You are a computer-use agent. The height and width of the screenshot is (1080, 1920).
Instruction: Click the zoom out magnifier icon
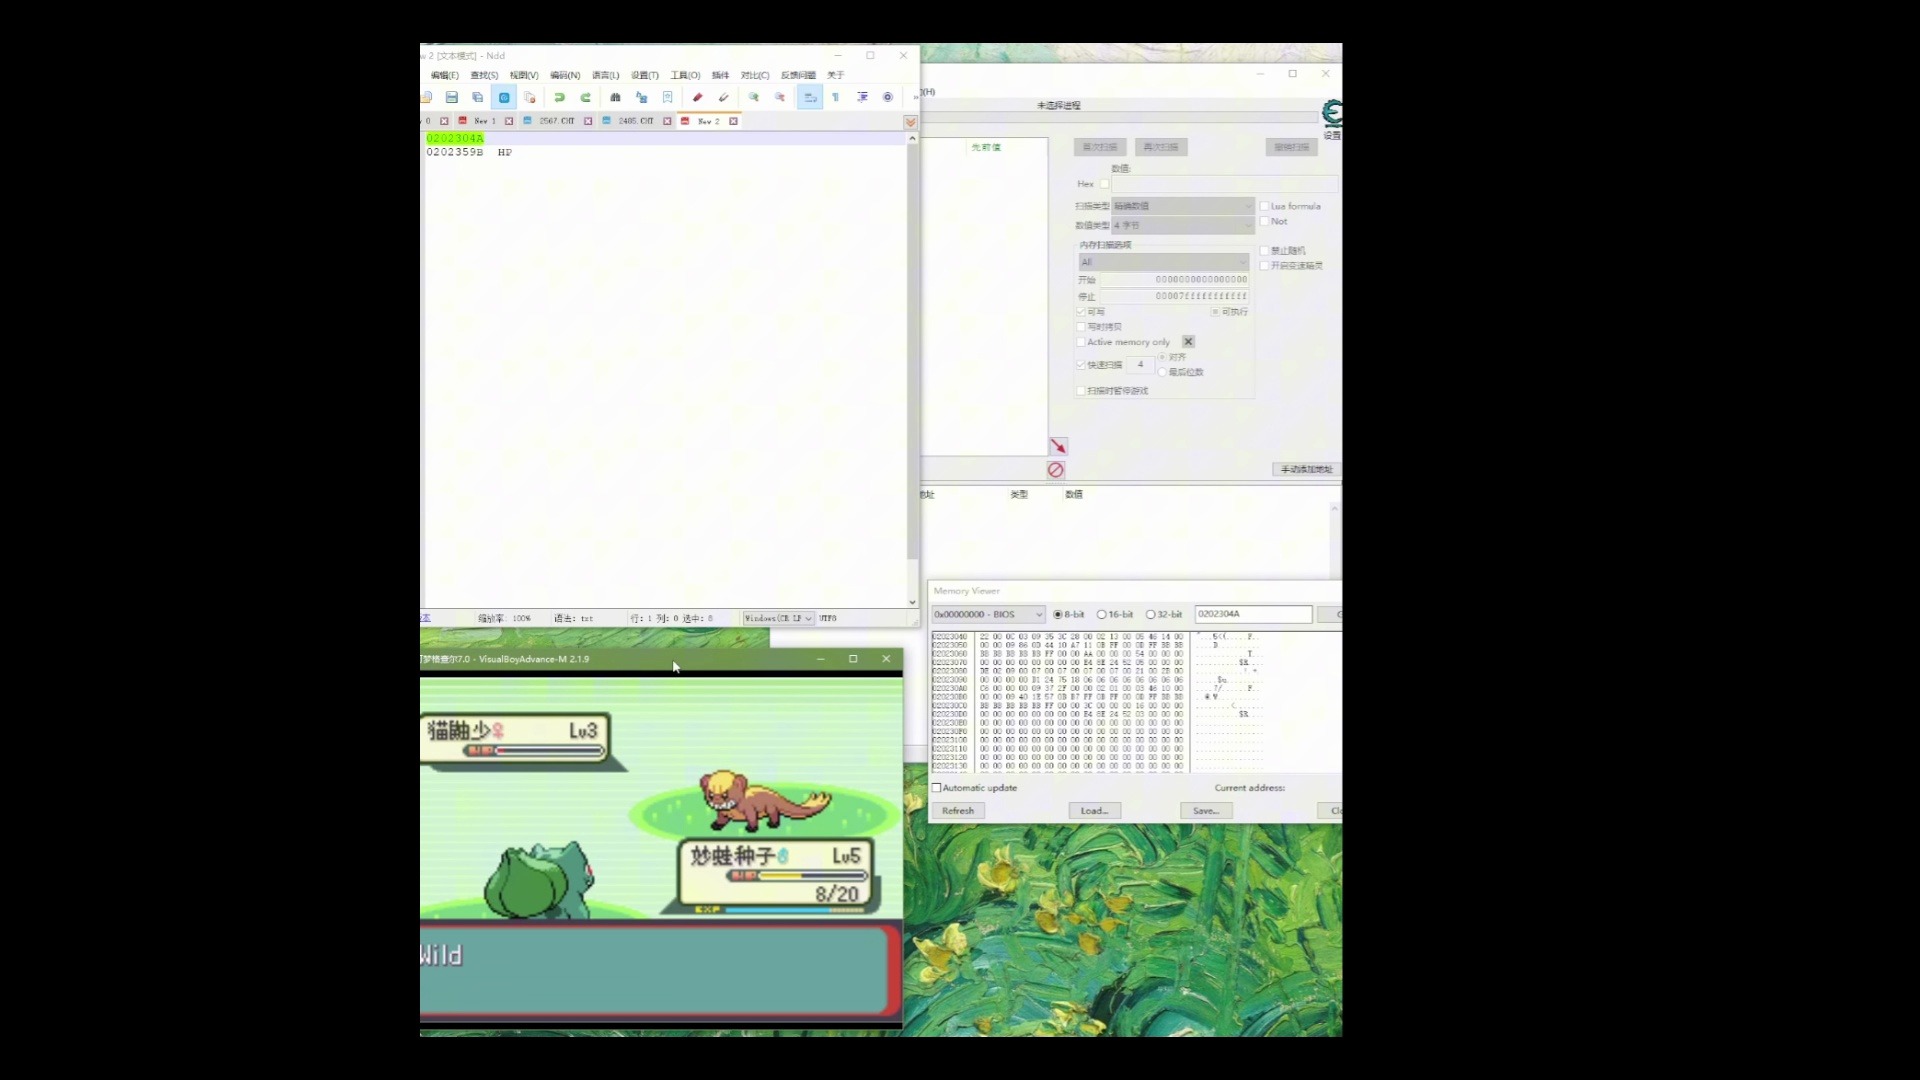pyautogui.click(x=780, y=97)
